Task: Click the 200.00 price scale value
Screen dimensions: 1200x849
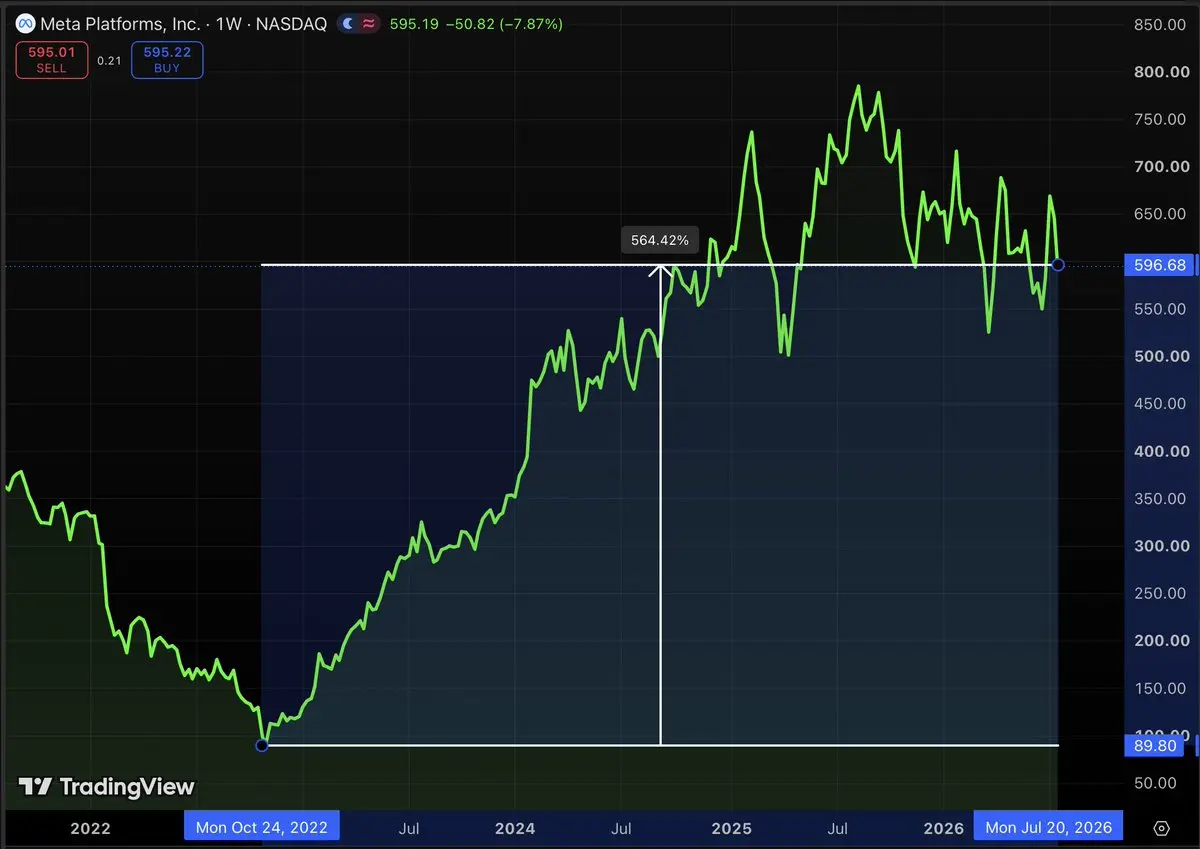Action: [x=1164, y=641]
